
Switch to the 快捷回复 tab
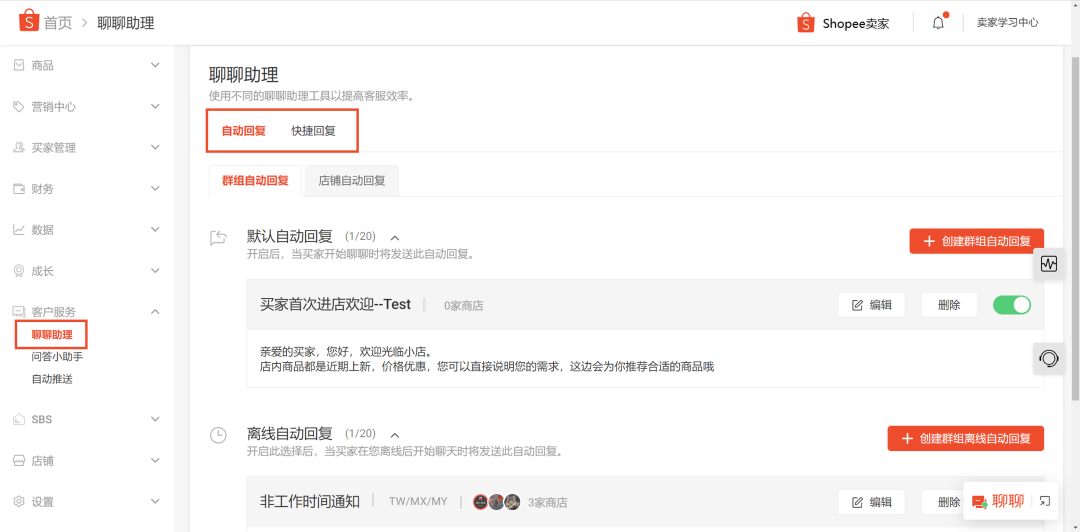(x=313, y=131)
